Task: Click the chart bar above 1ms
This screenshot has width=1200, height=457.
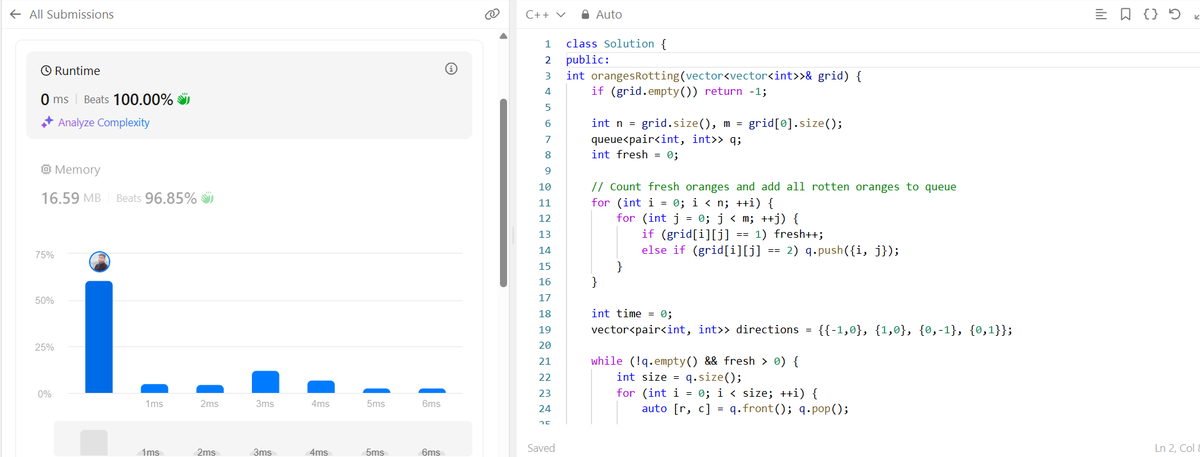Action: pyautogui.click(x=154, y=388)
